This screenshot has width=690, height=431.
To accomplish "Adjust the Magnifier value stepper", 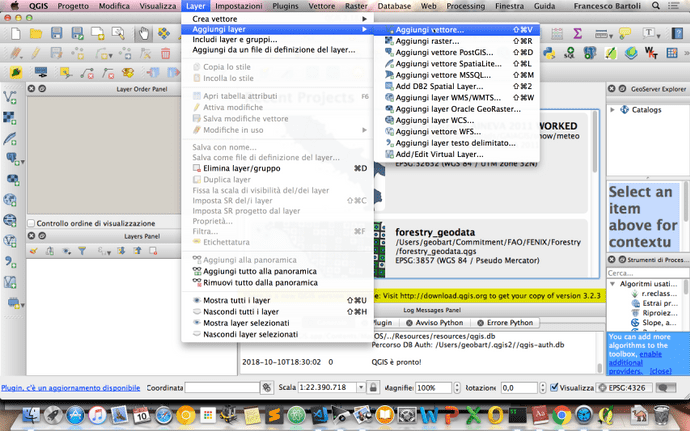I will pos(457,388).
